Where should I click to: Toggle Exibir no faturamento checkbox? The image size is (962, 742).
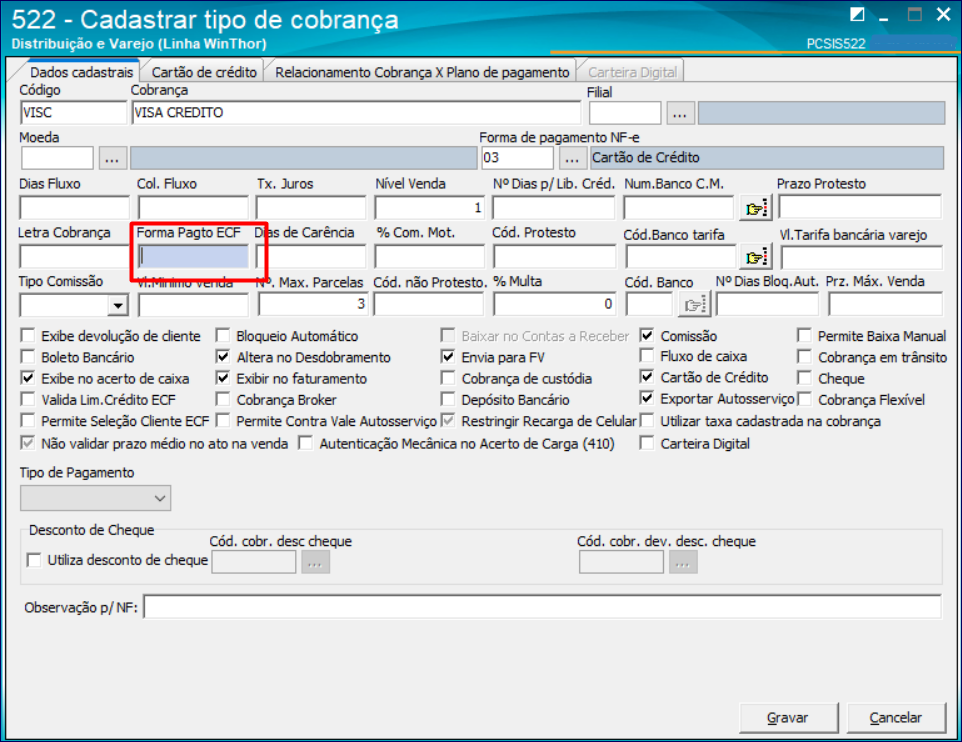click(x=223, y=378)
